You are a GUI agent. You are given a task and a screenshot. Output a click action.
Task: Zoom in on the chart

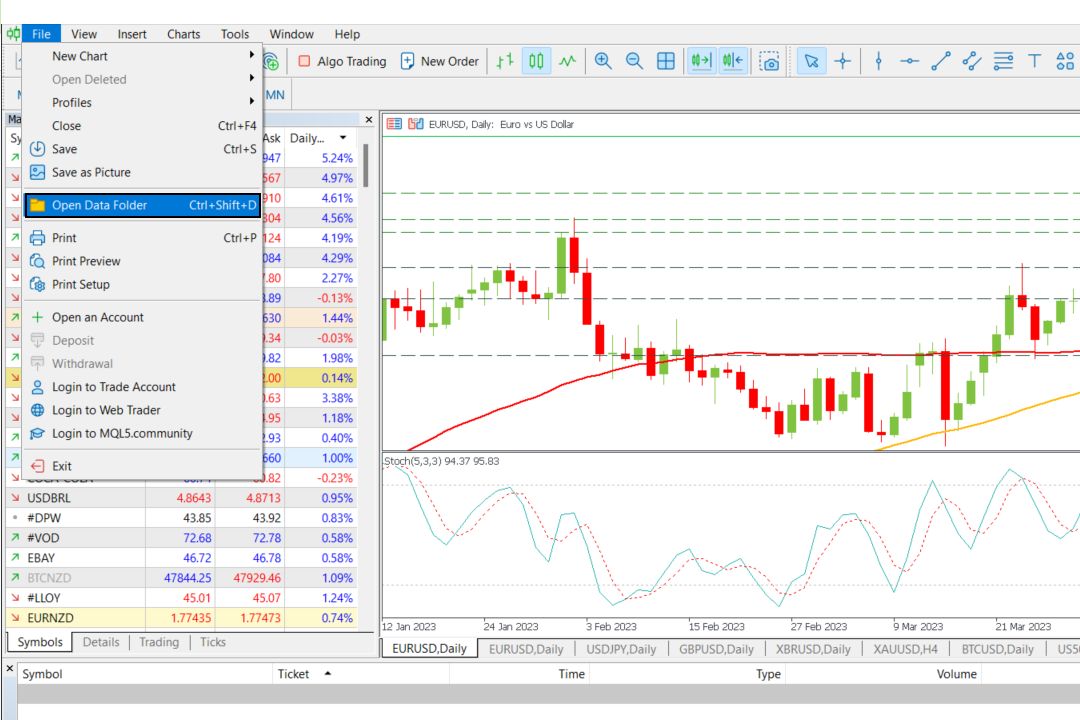[x=603, y=61]
